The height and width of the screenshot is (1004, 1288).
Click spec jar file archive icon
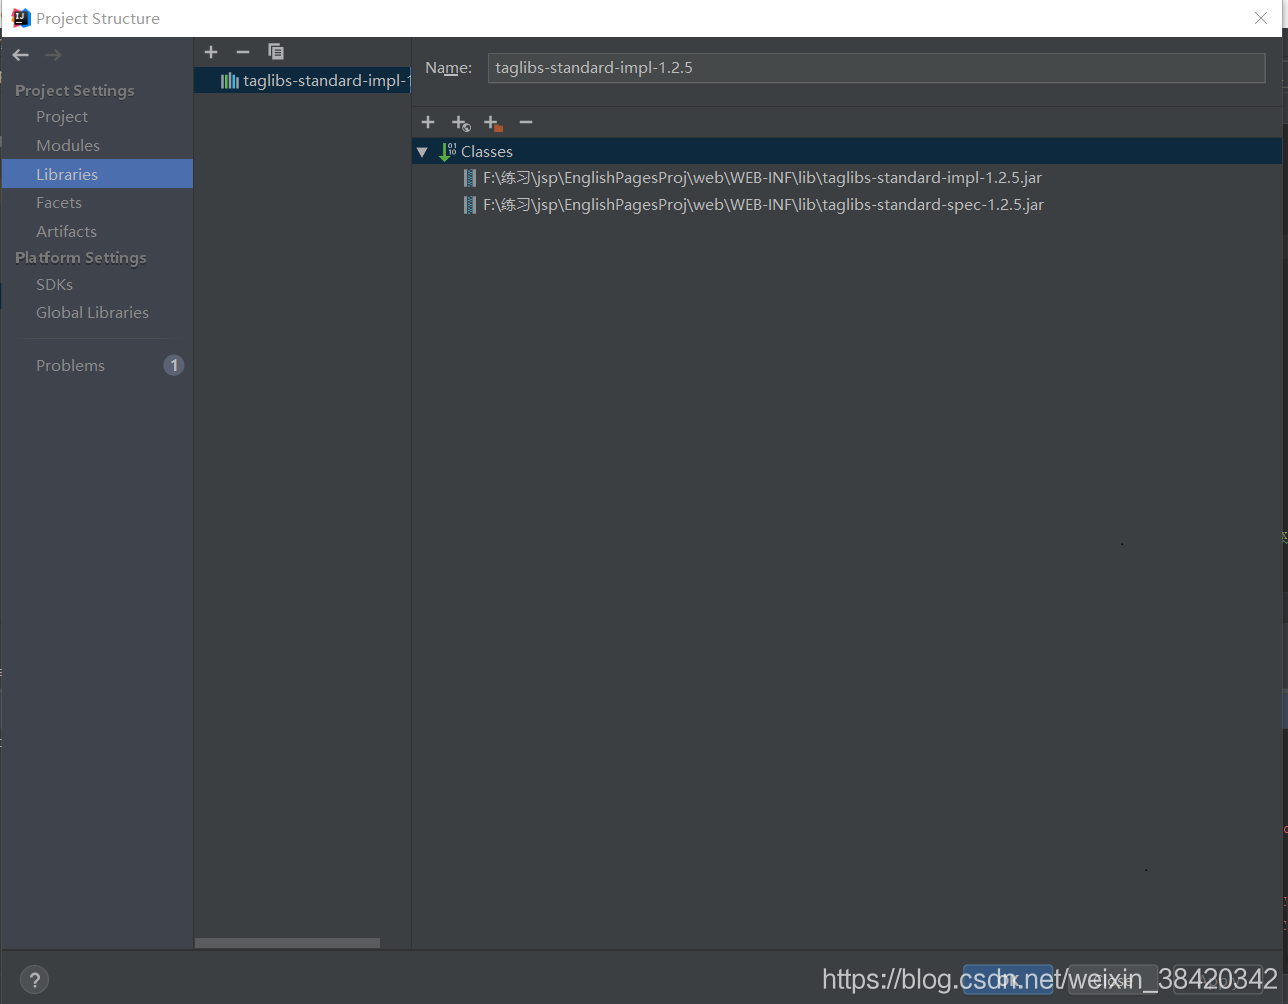470,205
